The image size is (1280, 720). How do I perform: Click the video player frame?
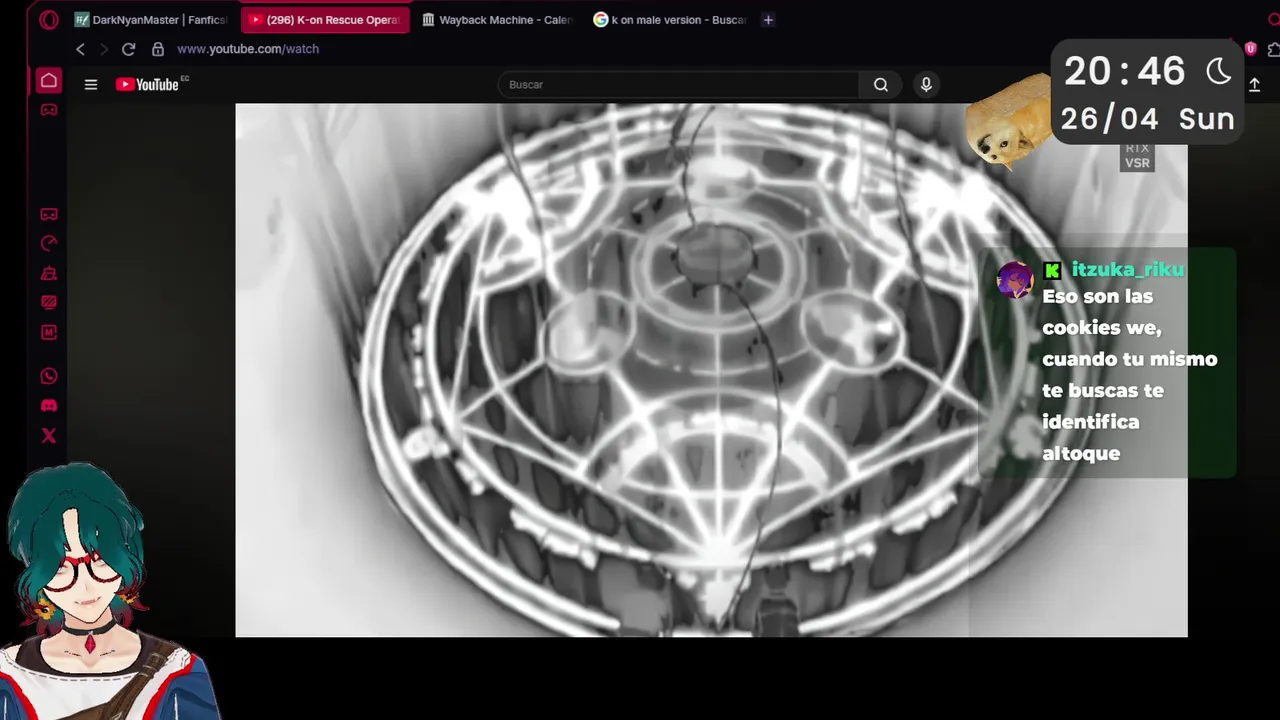[x=711, y=370]
